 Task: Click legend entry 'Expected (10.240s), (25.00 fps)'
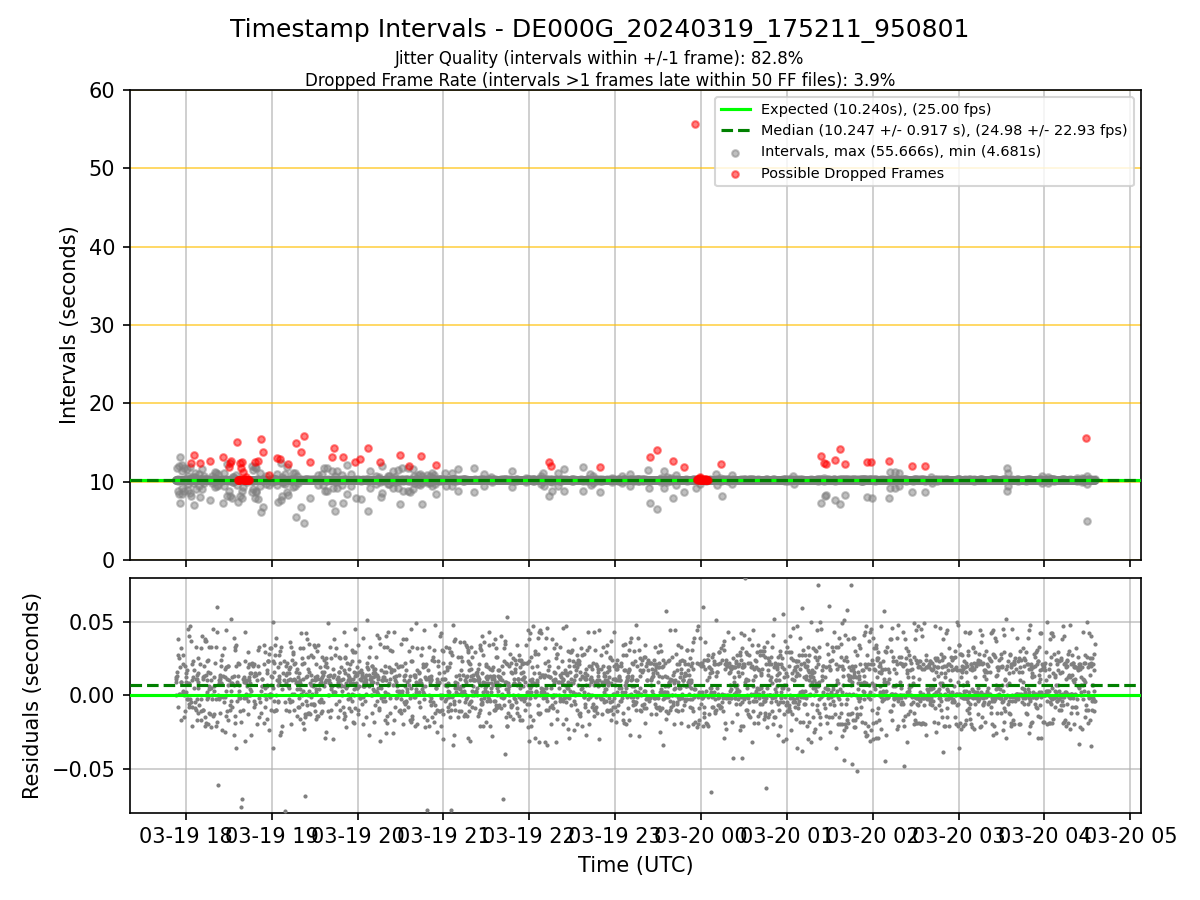click(876, 109)
